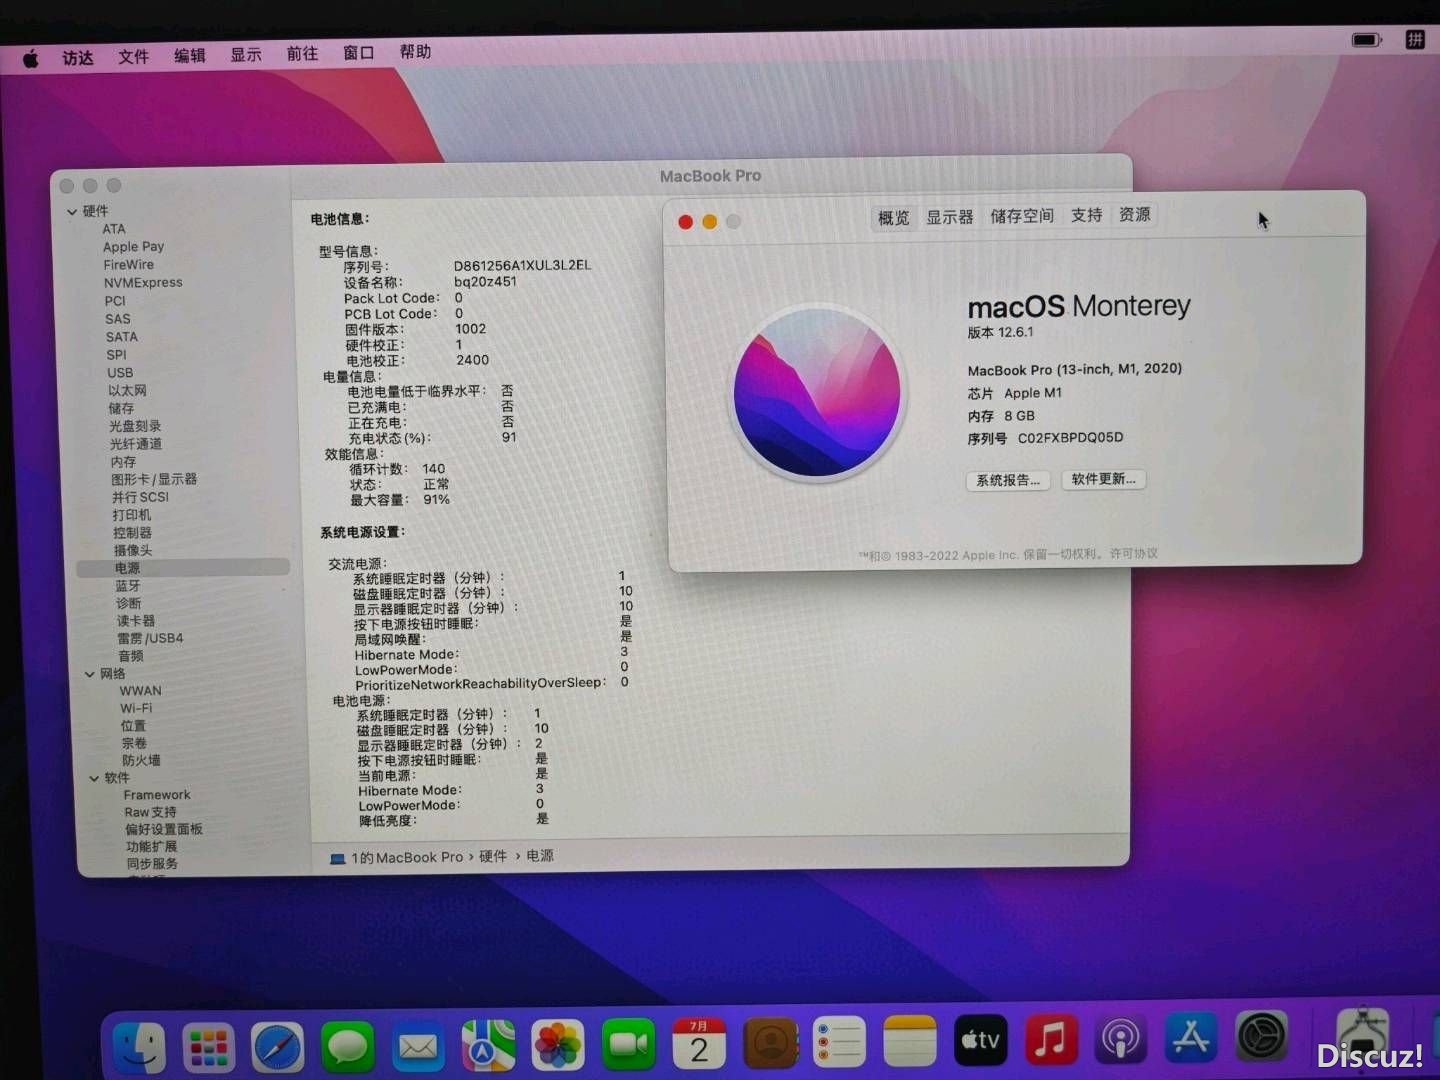Select 偏好设置面板 in the sidebar
This screenshot has height=1080, width=1440.
[x=164, y=830]
